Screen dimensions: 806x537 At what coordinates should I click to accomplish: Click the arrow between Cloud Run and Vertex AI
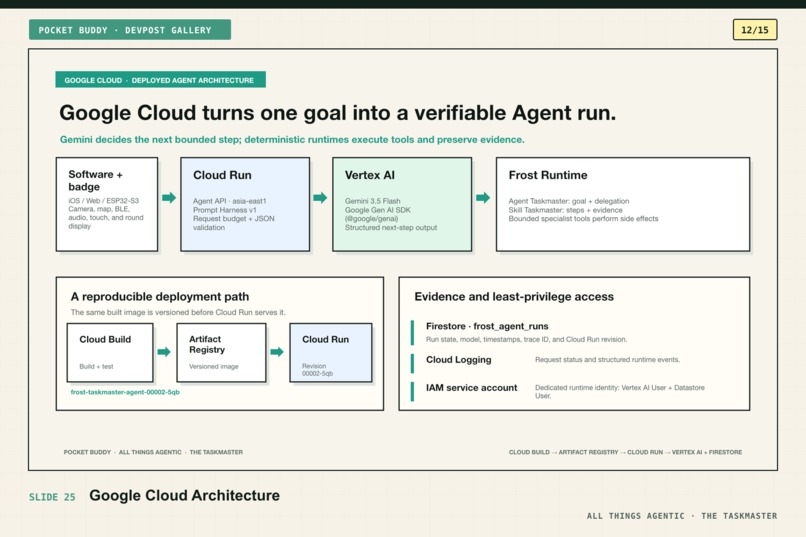(x=320, y=198)
